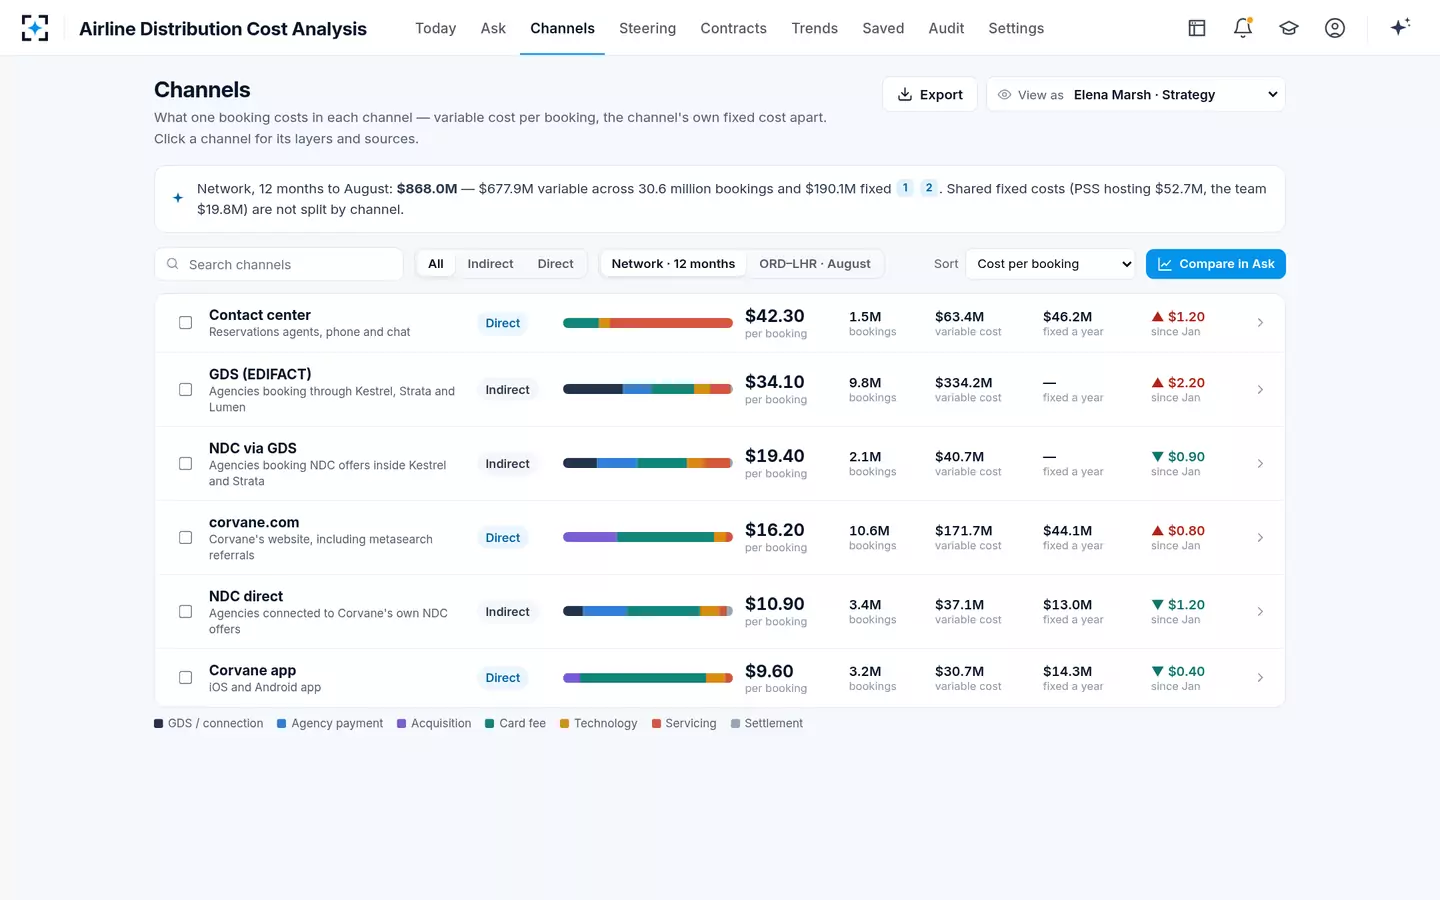This screenshot has height=900, width=1440.
Task: Go to the Today tab
Action: pos(436,28)
